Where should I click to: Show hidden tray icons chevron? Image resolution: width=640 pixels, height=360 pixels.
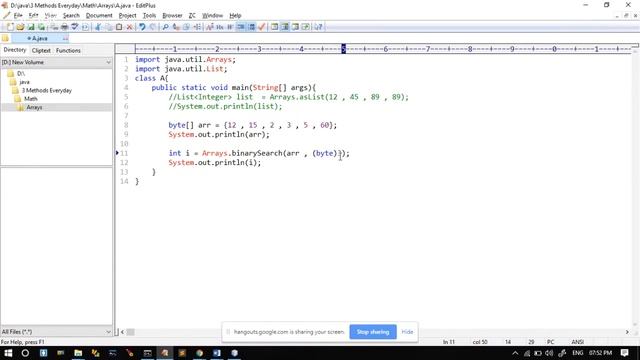coord(515,353)
